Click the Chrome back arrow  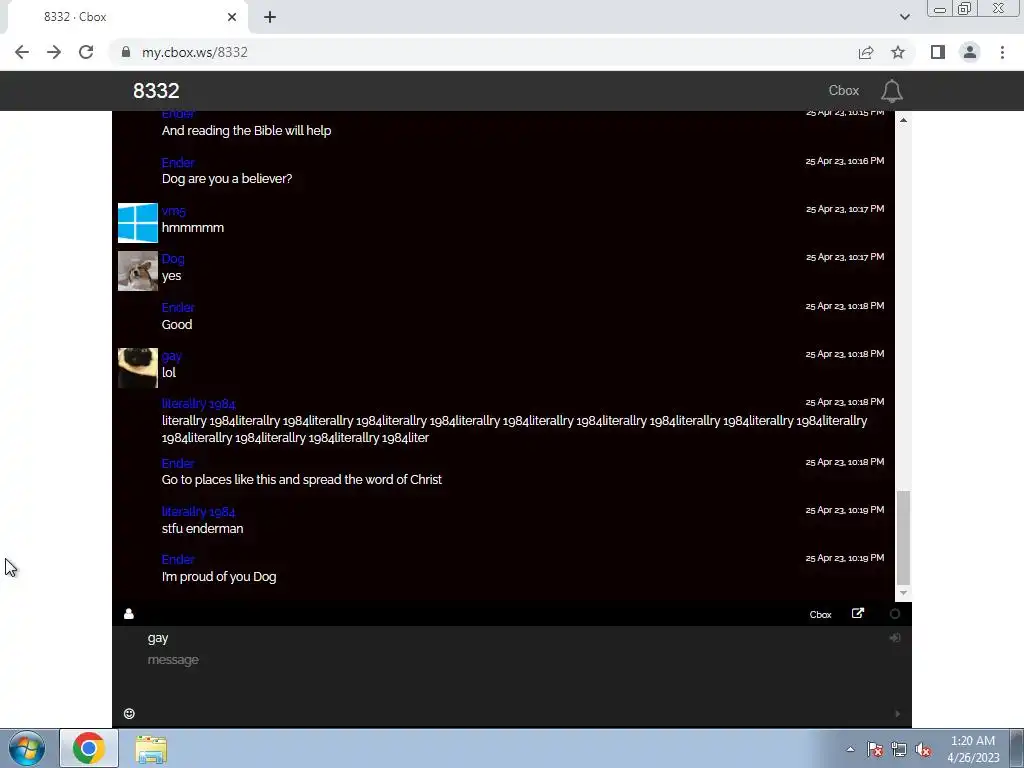coord(22,52)
